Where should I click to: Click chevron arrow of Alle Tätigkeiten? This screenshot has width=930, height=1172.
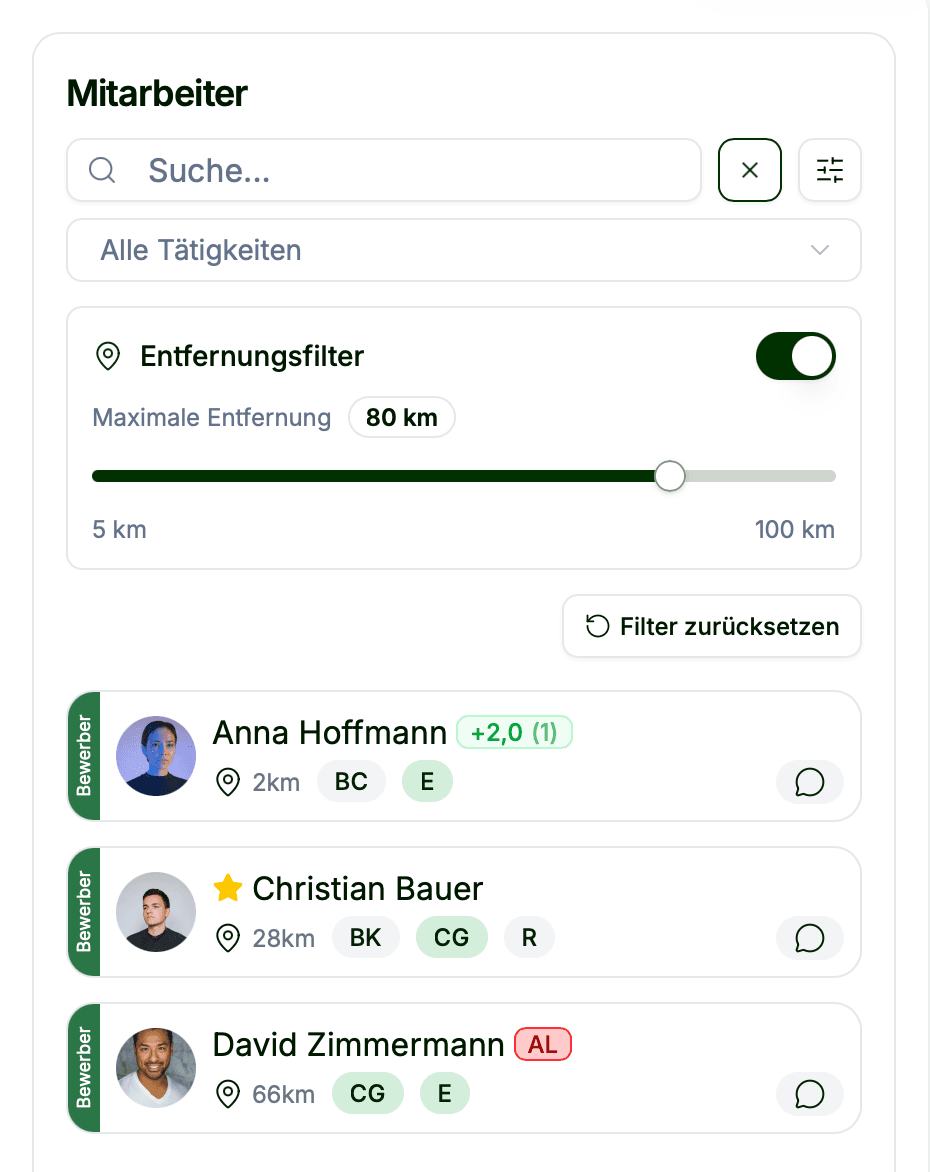pos(820,250)
